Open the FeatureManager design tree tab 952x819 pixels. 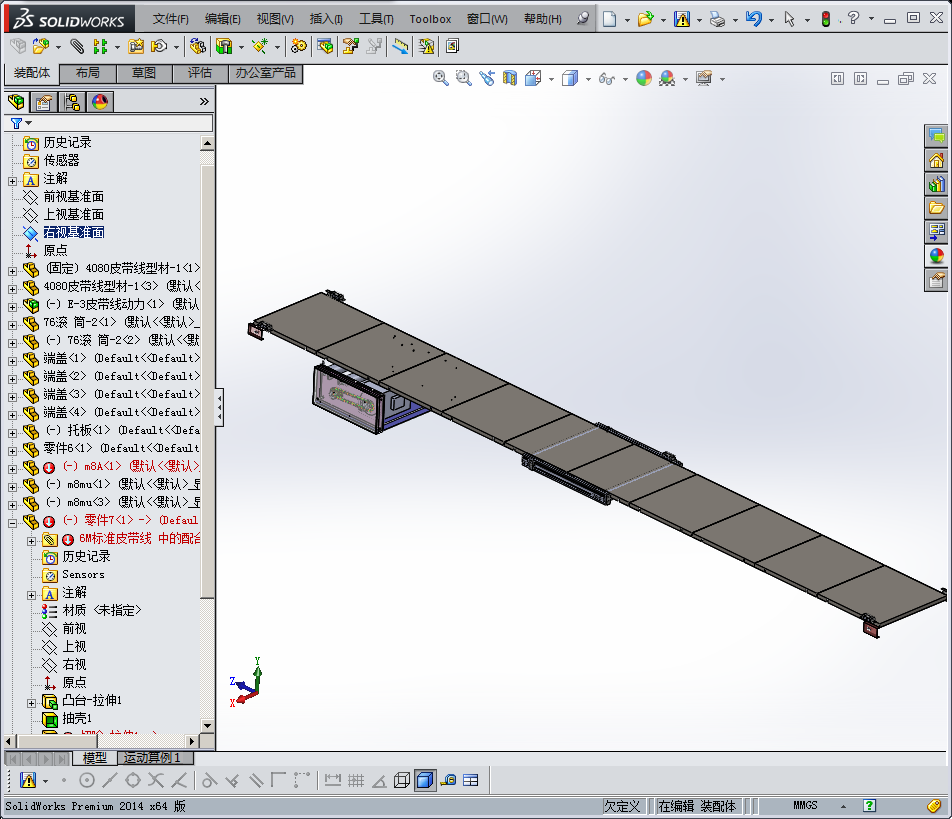pyautogui.click(x=17, y=101)
